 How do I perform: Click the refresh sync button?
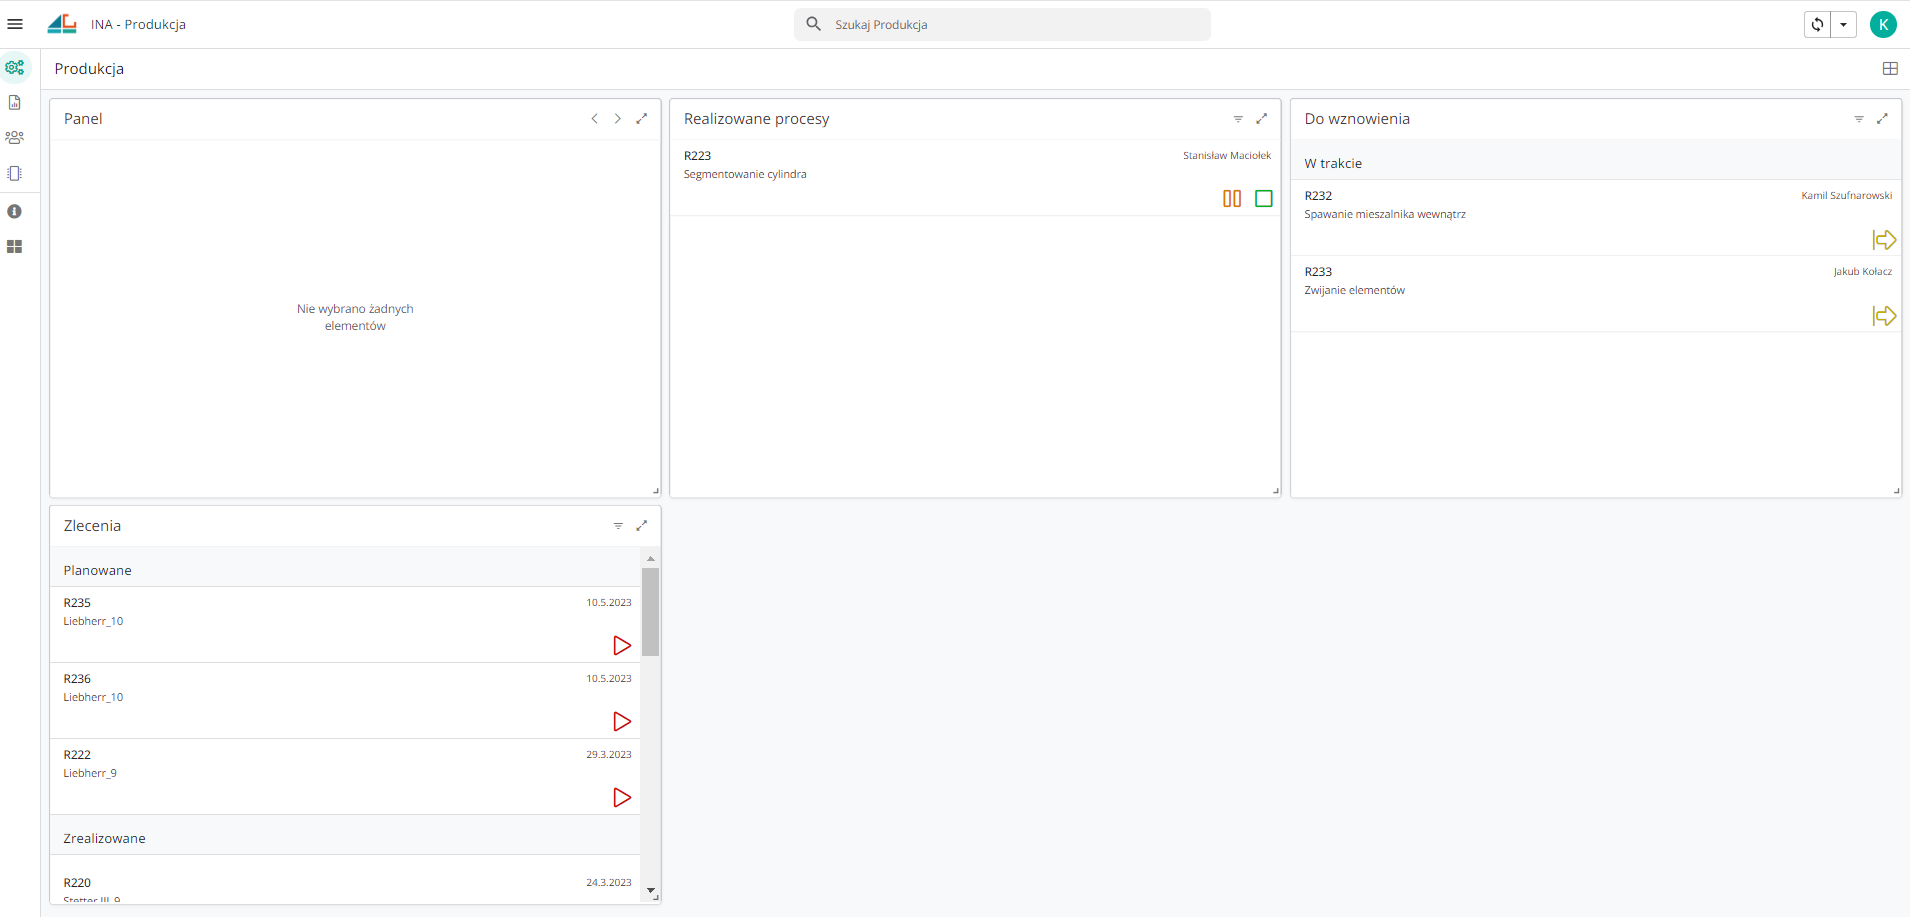click(x=1817, y=25)
